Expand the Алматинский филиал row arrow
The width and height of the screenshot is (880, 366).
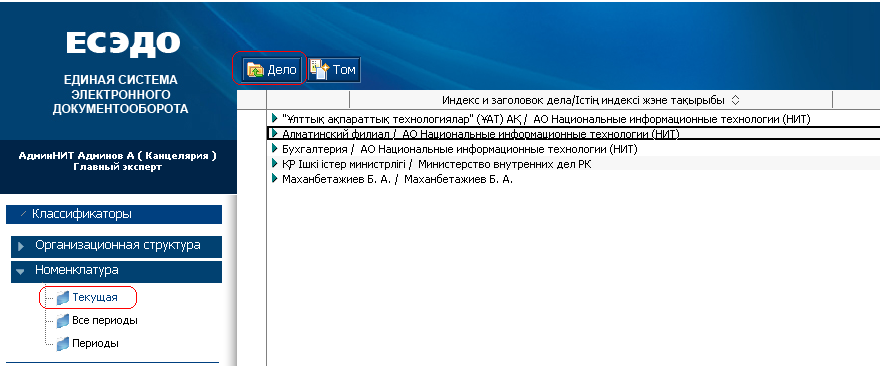274,134
